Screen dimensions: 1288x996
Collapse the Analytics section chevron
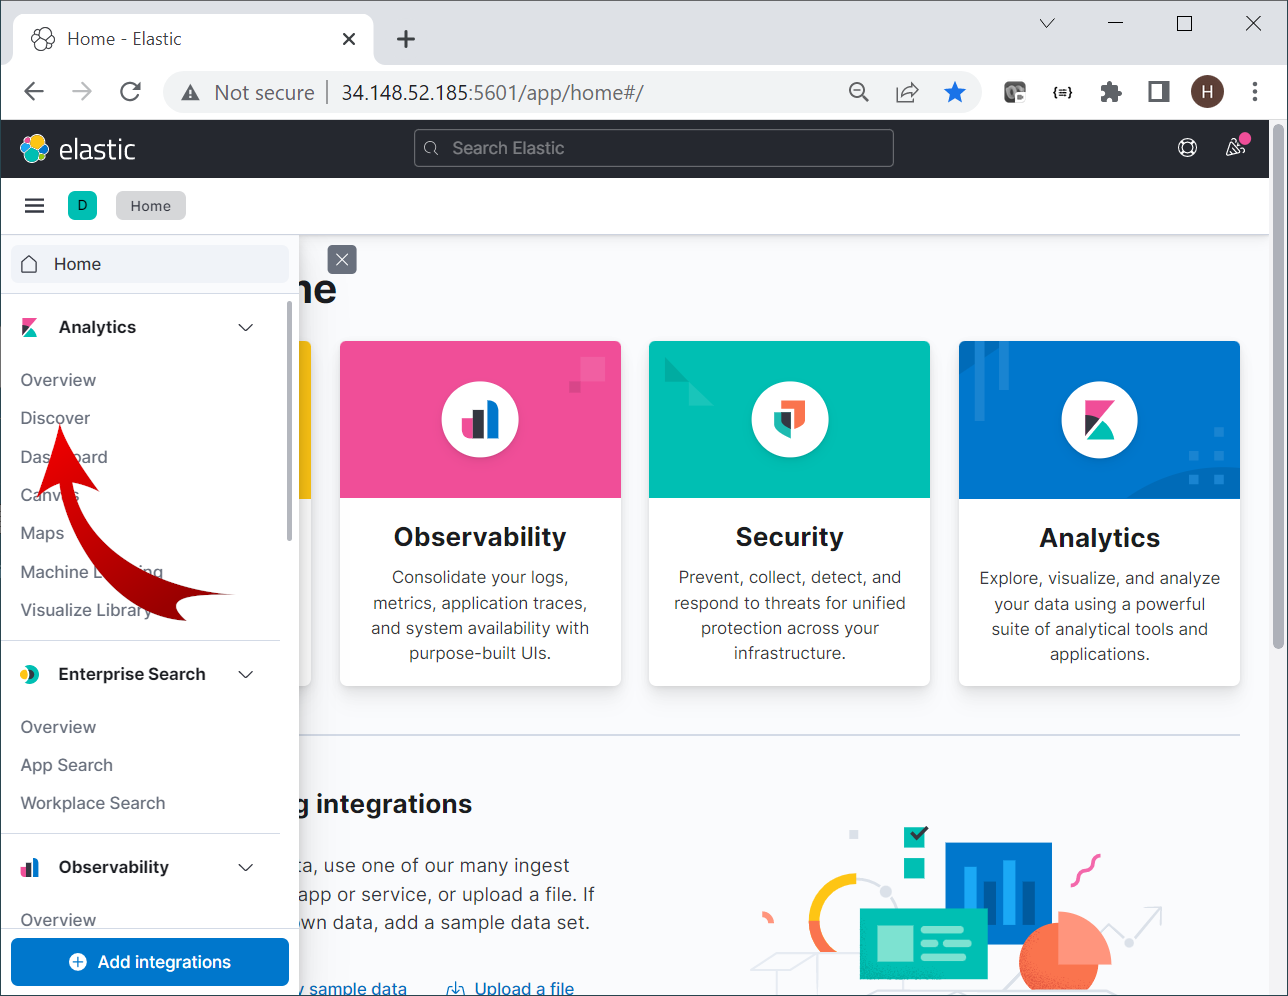[x=245, y=327]
